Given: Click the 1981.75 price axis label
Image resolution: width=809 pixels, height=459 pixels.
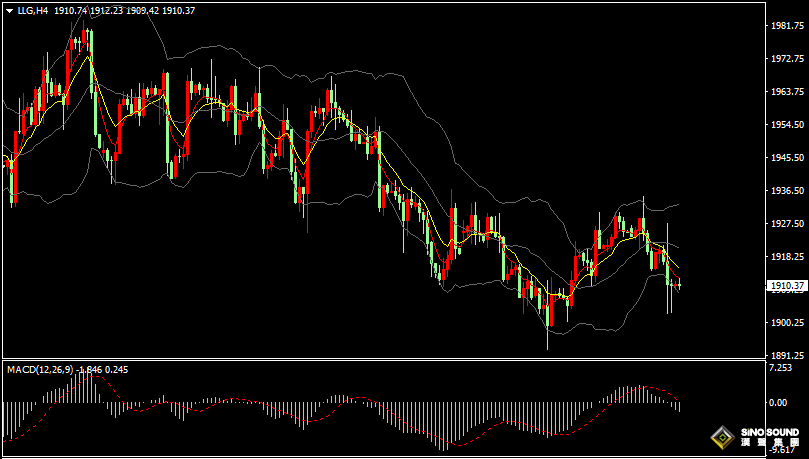Looking at the screenshot, I should click(787, 26).
